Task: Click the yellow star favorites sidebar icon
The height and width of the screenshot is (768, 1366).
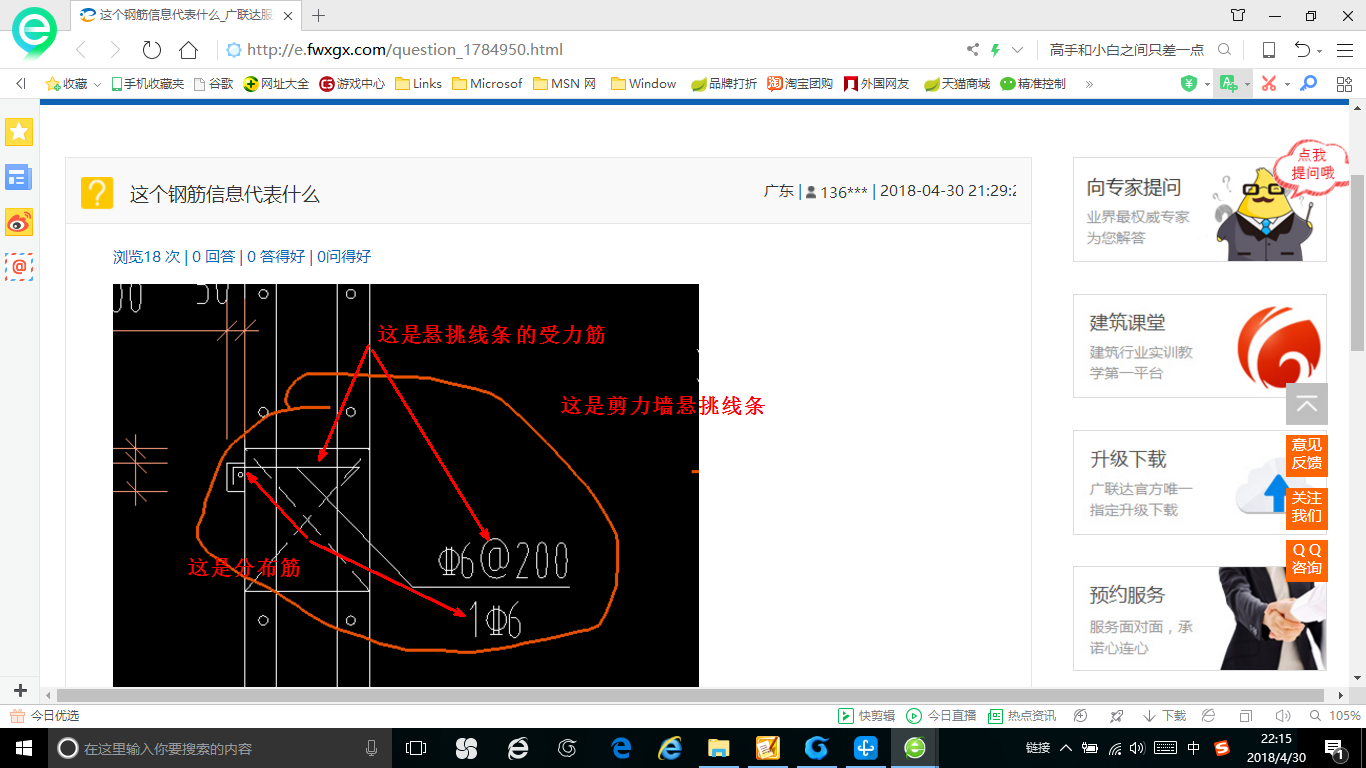Action: (19, 132)
